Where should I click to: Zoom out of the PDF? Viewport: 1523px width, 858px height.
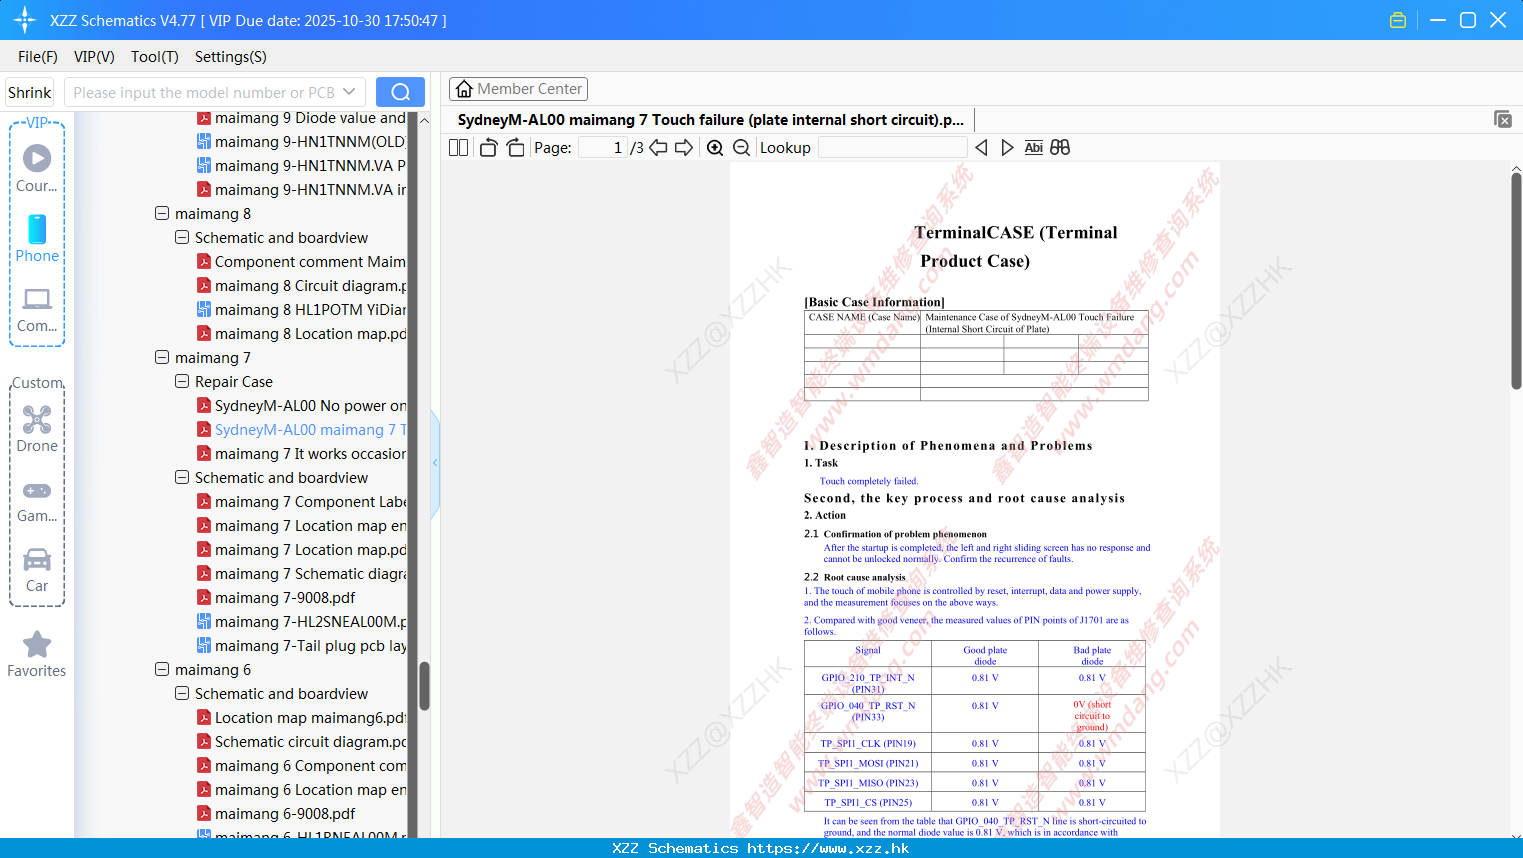741,148
